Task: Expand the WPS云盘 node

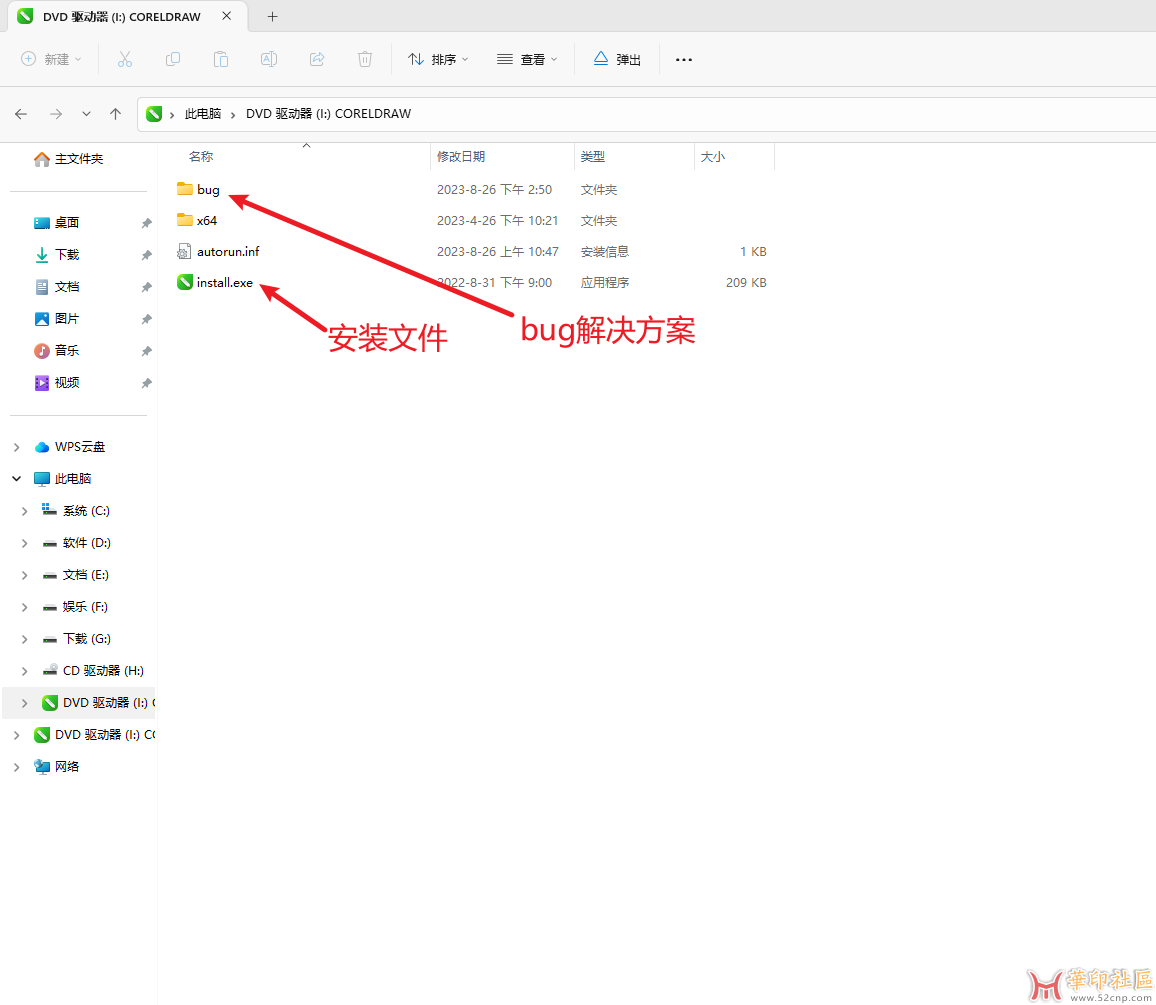Action: (16, 447)
